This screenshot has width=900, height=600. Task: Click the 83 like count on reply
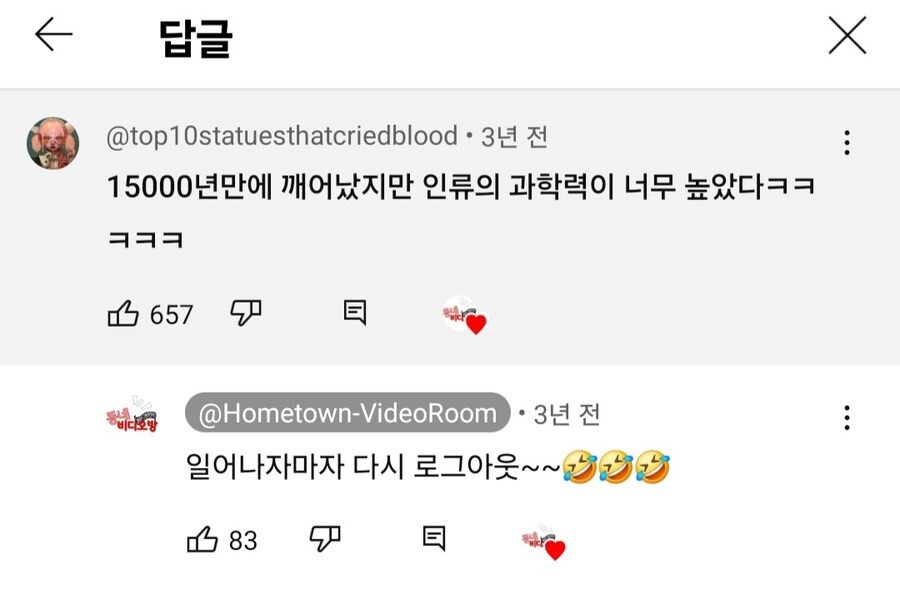coord(243,540)
